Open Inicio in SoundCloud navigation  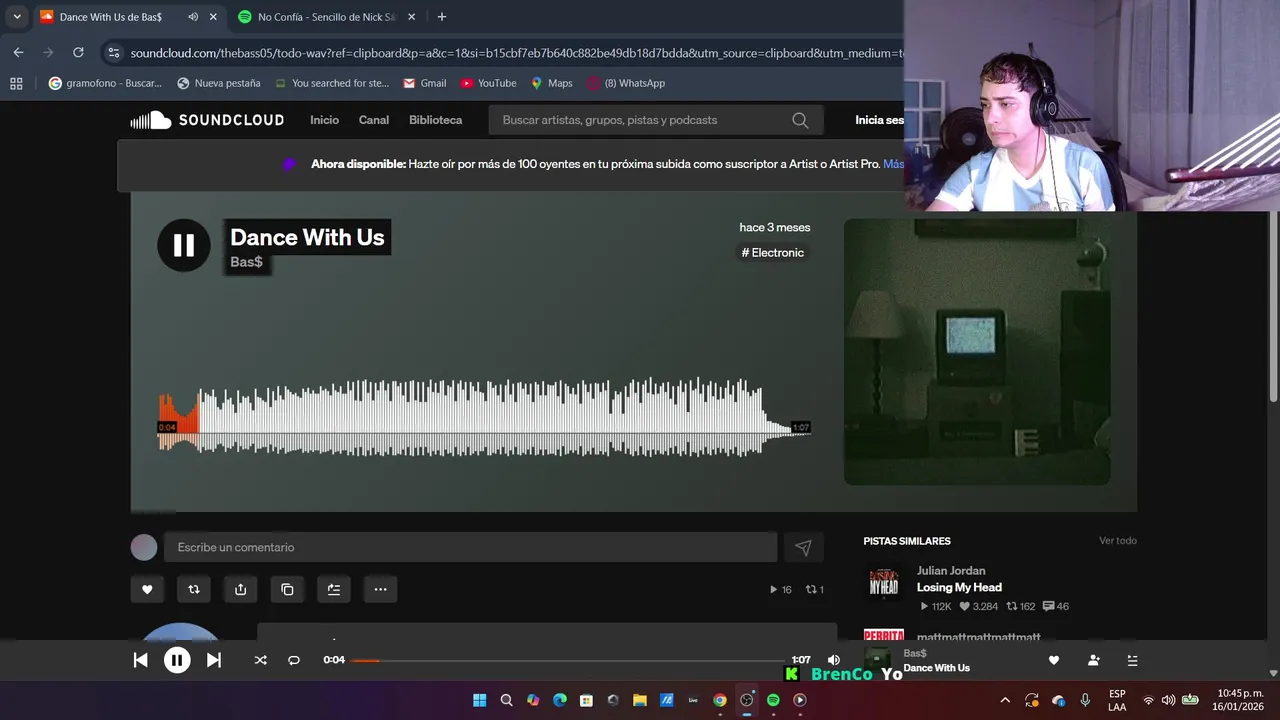click(x=324, y=120)
